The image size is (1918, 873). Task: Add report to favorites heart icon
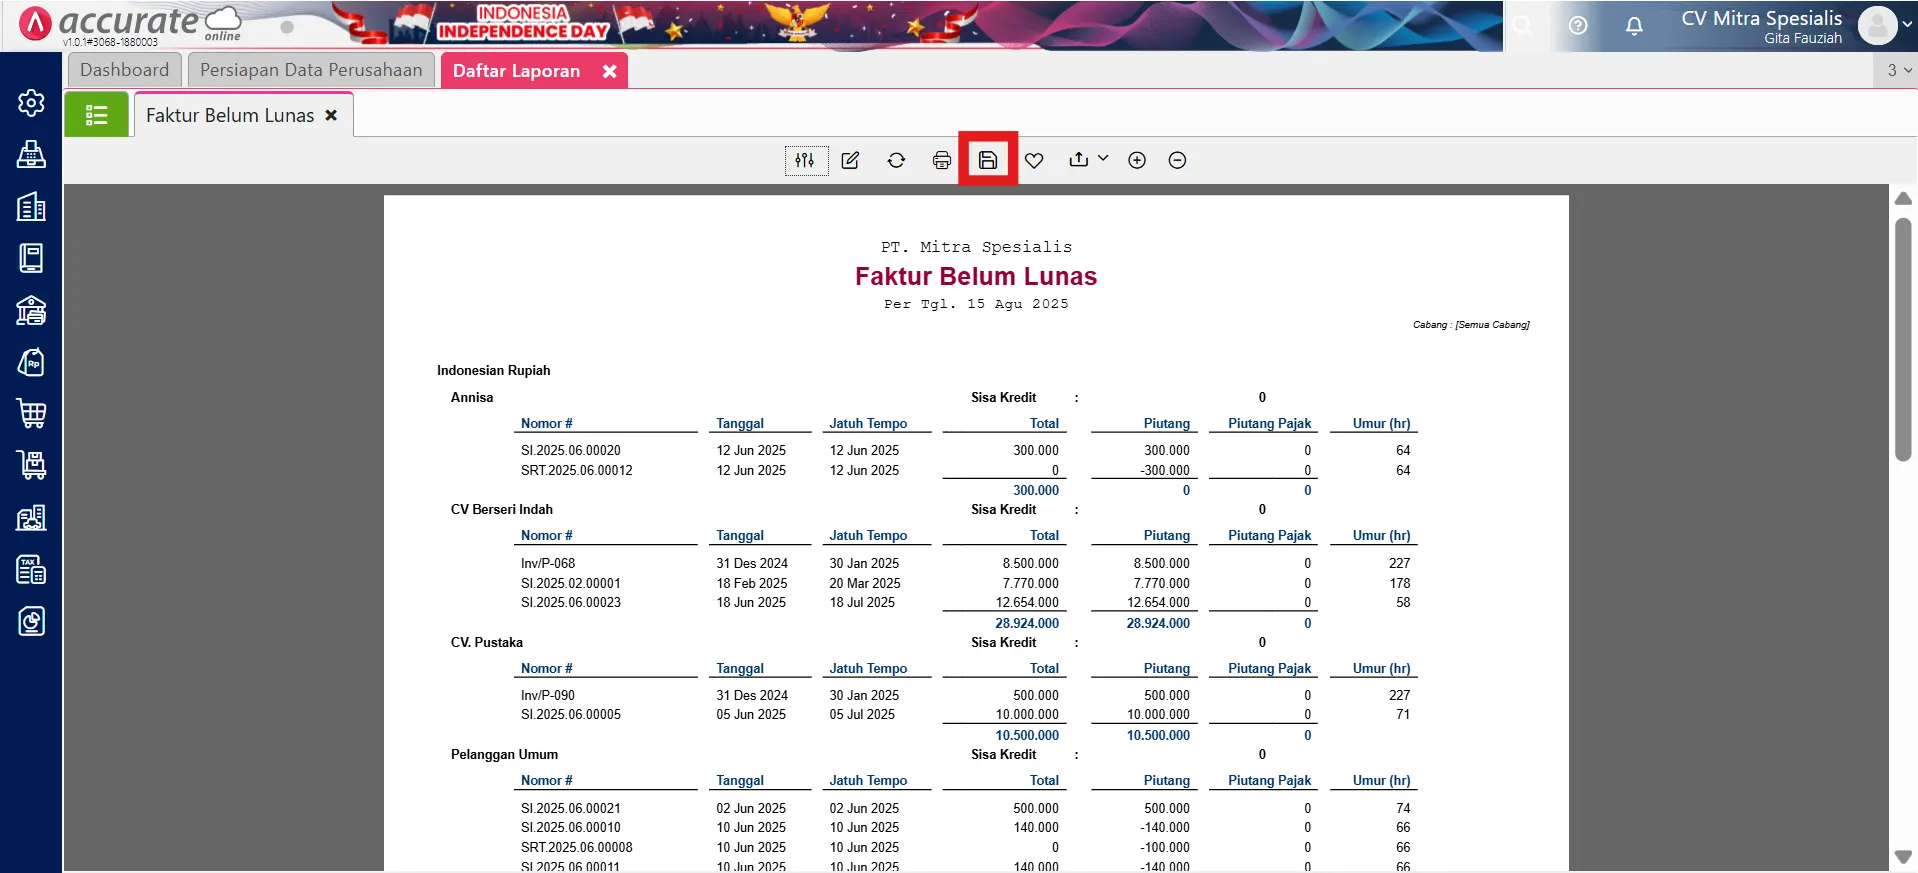(x=1034, y=160)
